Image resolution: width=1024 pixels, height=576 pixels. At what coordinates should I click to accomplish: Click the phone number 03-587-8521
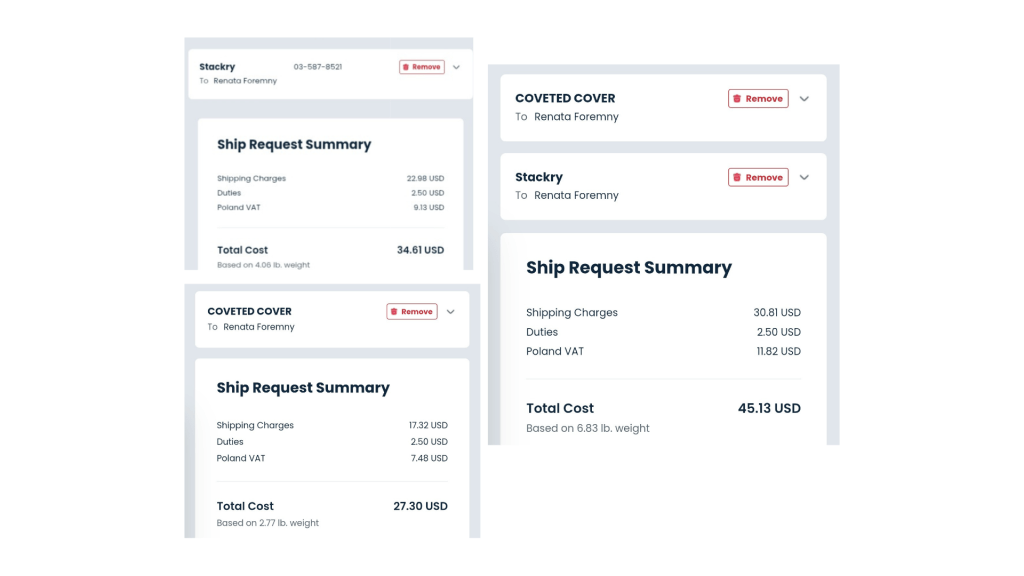318,67
